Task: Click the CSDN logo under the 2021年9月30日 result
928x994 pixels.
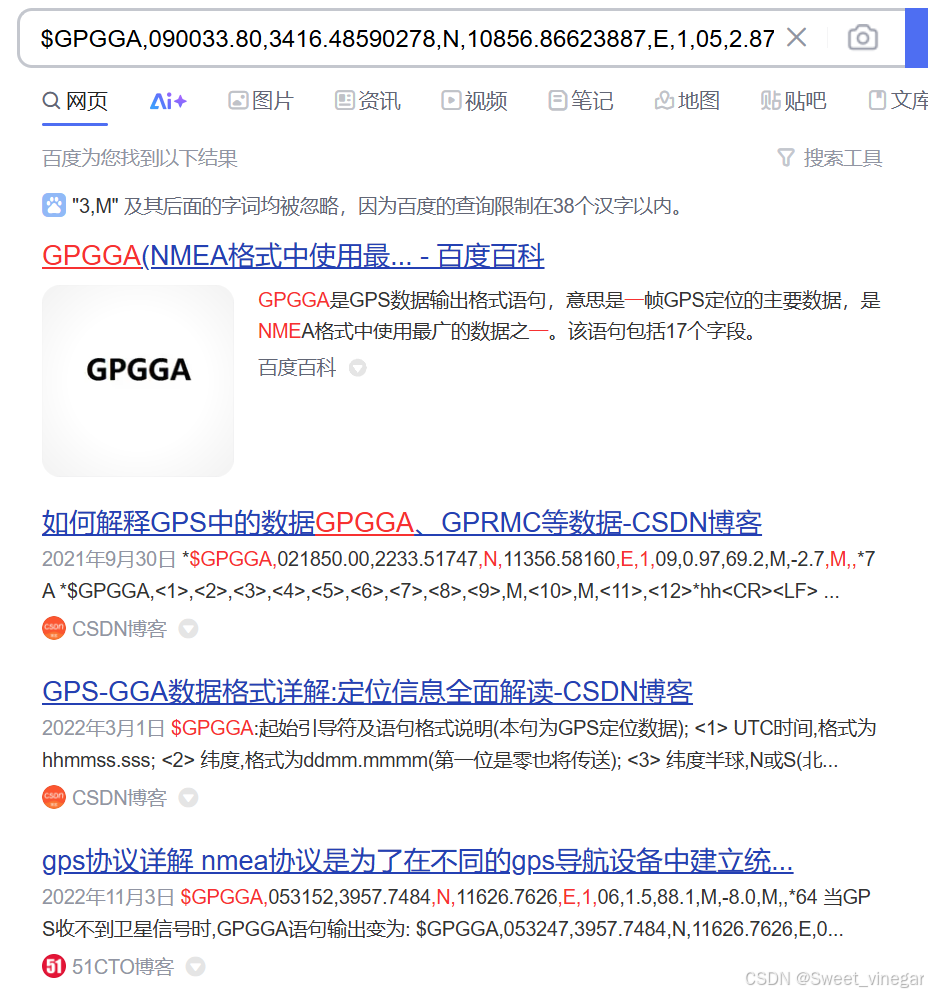Action: (x=54, y=628)
